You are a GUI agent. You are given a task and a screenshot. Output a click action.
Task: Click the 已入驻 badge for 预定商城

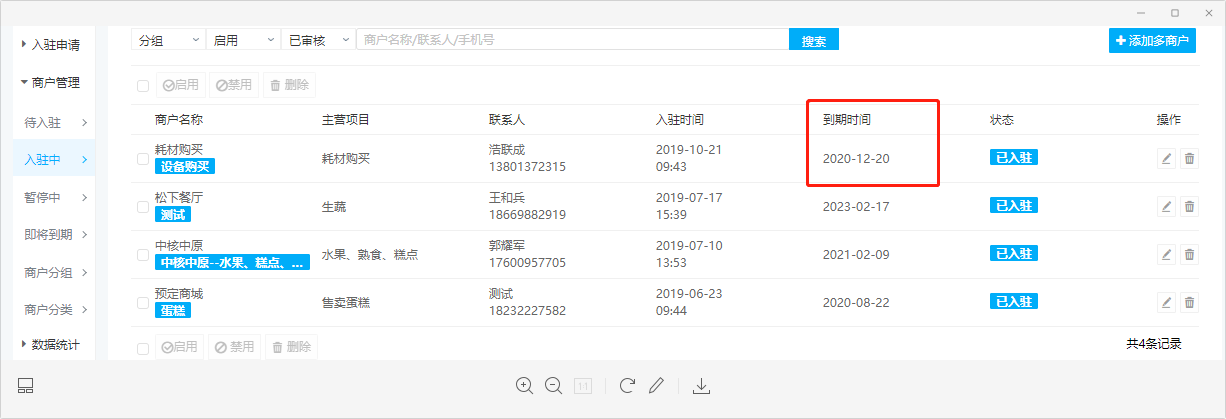[1014, 302]
